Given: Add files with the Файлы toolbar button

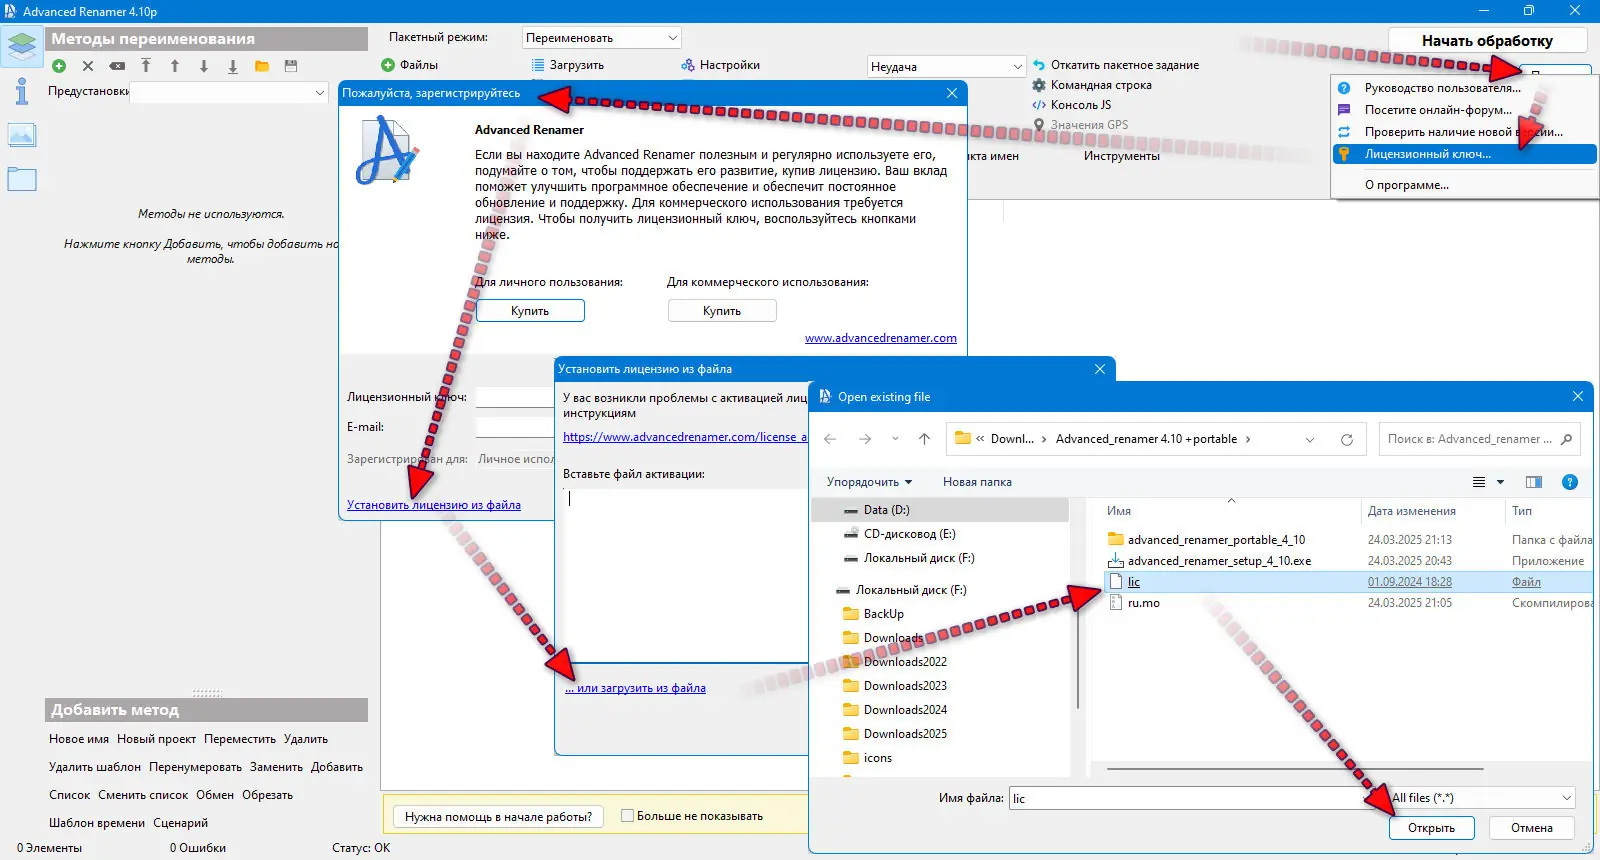Looking at the screenshot, I should click(x=409, y=65).
